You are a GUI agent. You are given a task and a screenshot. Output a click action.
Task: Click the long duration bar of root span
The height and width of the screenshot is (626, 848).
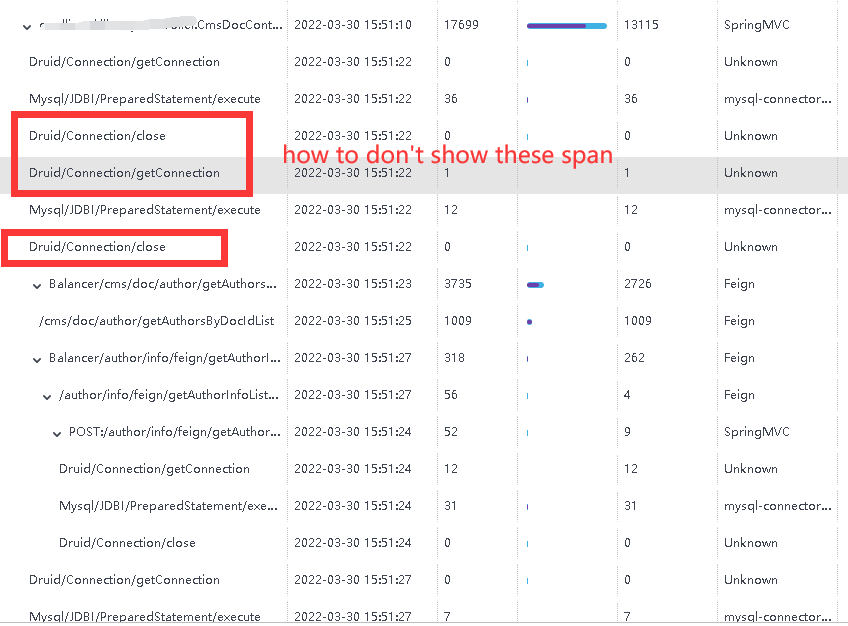pyautogui.click(x=566, y=26)
